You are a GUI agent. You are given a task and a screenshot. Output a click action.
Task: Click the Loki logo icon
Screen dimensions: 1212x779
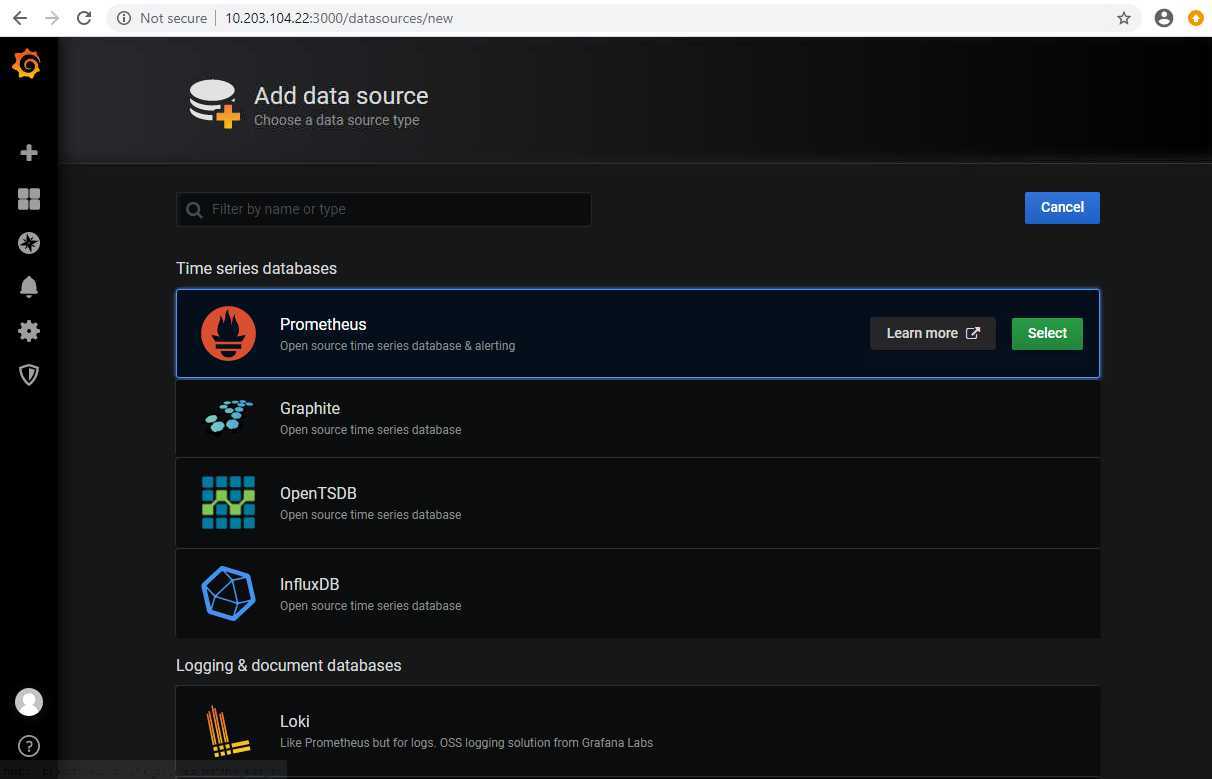[227, 731]
